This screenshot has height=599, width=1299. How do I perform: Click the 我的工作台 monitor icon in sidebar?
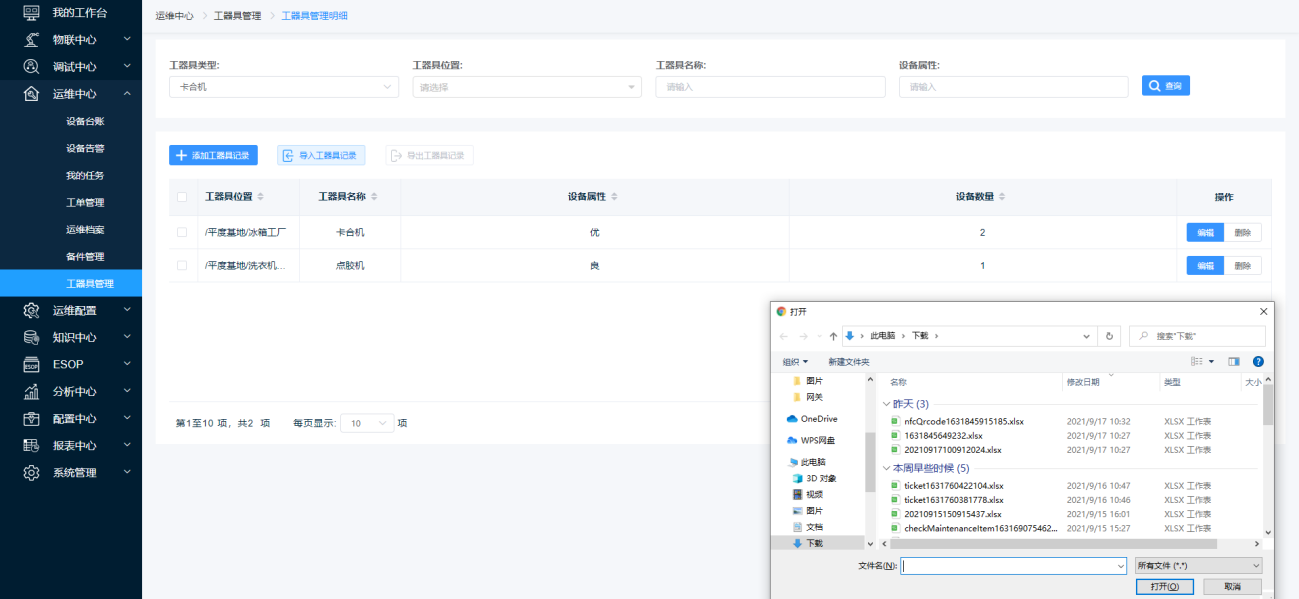coord(31,12)
